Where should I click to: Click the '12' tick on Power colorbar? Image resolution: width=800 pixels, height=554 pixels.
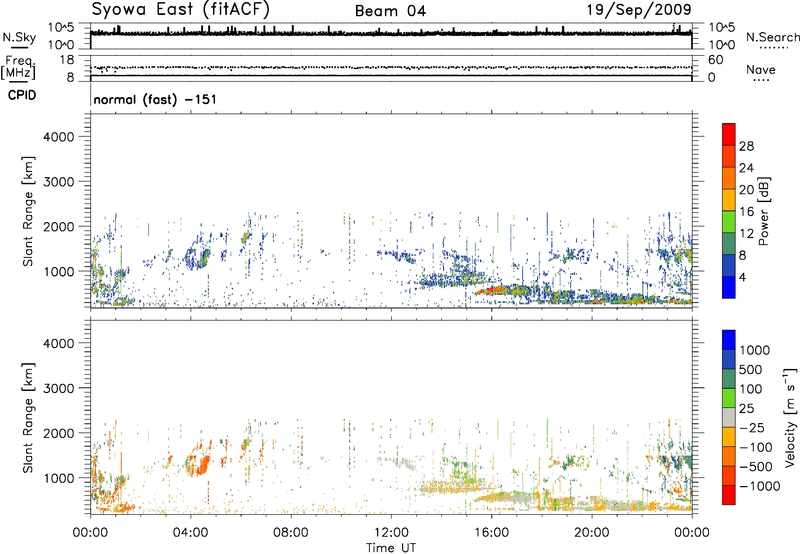click(746, 234)
